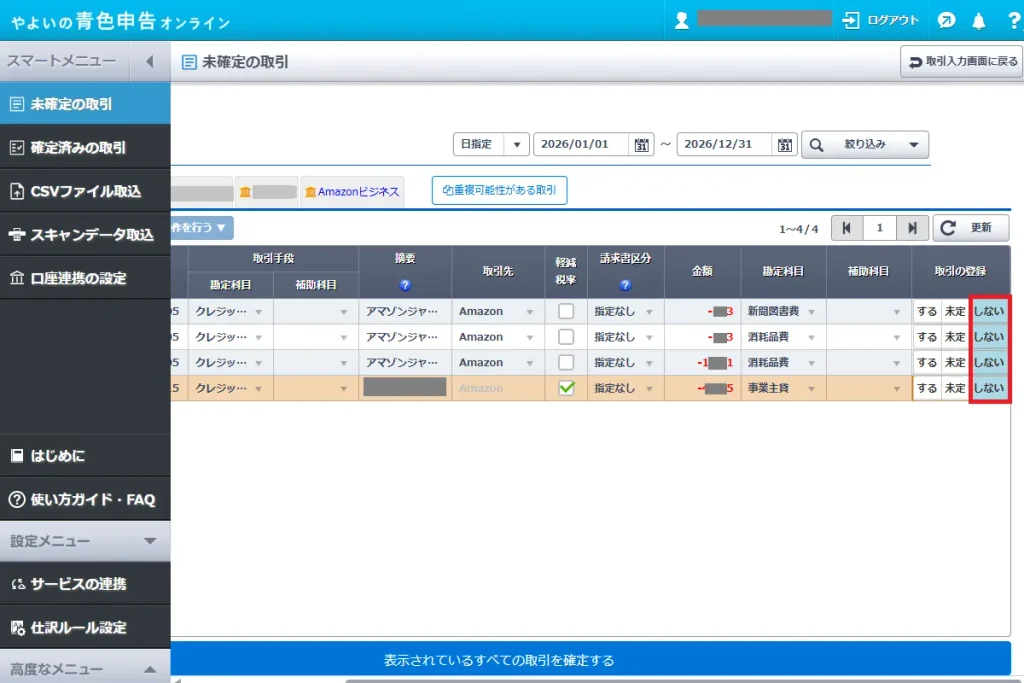Click the 取引の登録 column header
The width and height of the screenshot is (1024, 683).
coord(961,272)
